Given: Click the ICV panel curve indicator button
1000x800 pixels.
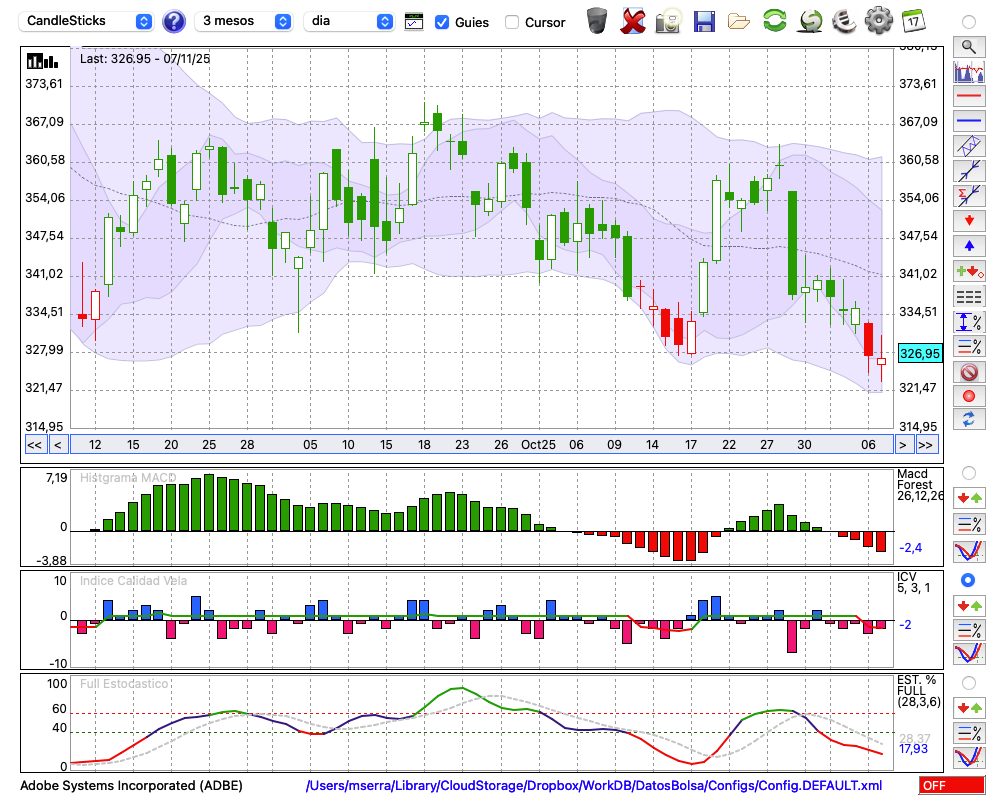Looking at the screenshot, I should click(x=969, y=654).
